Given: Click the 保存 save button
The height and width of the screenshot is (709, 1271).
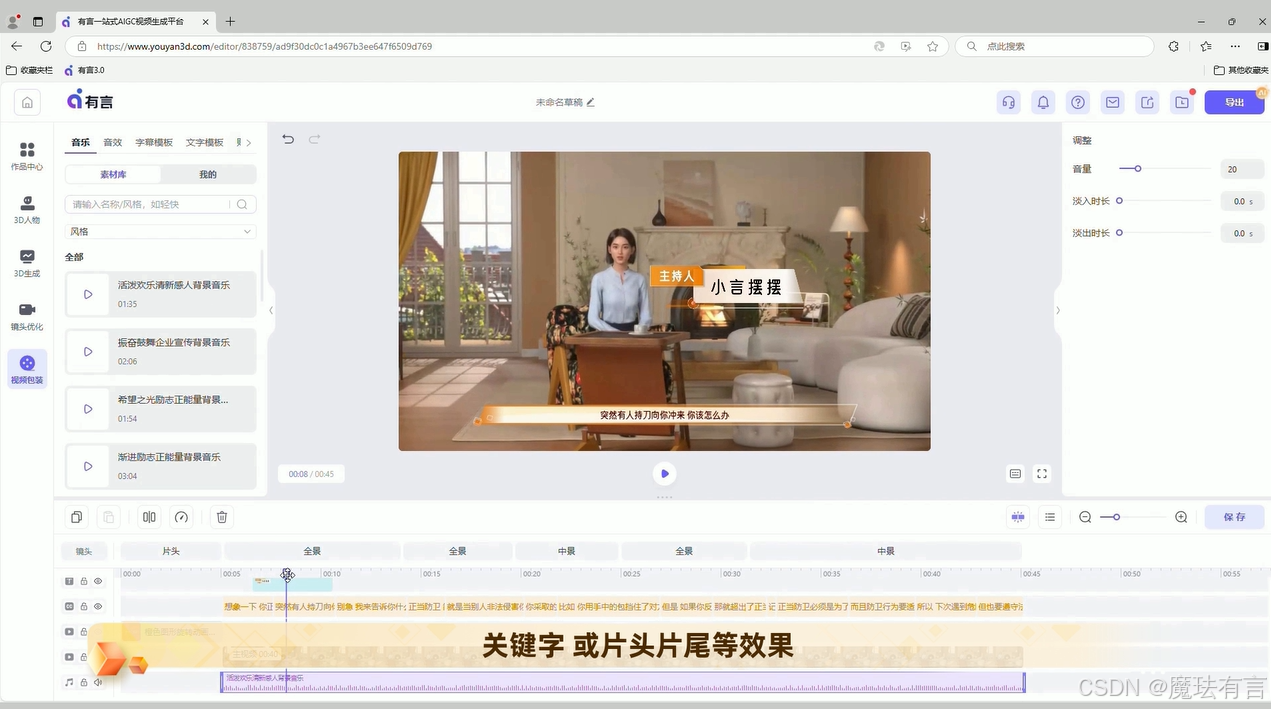Looking at the screenshot, I should tap(1234, 517).
